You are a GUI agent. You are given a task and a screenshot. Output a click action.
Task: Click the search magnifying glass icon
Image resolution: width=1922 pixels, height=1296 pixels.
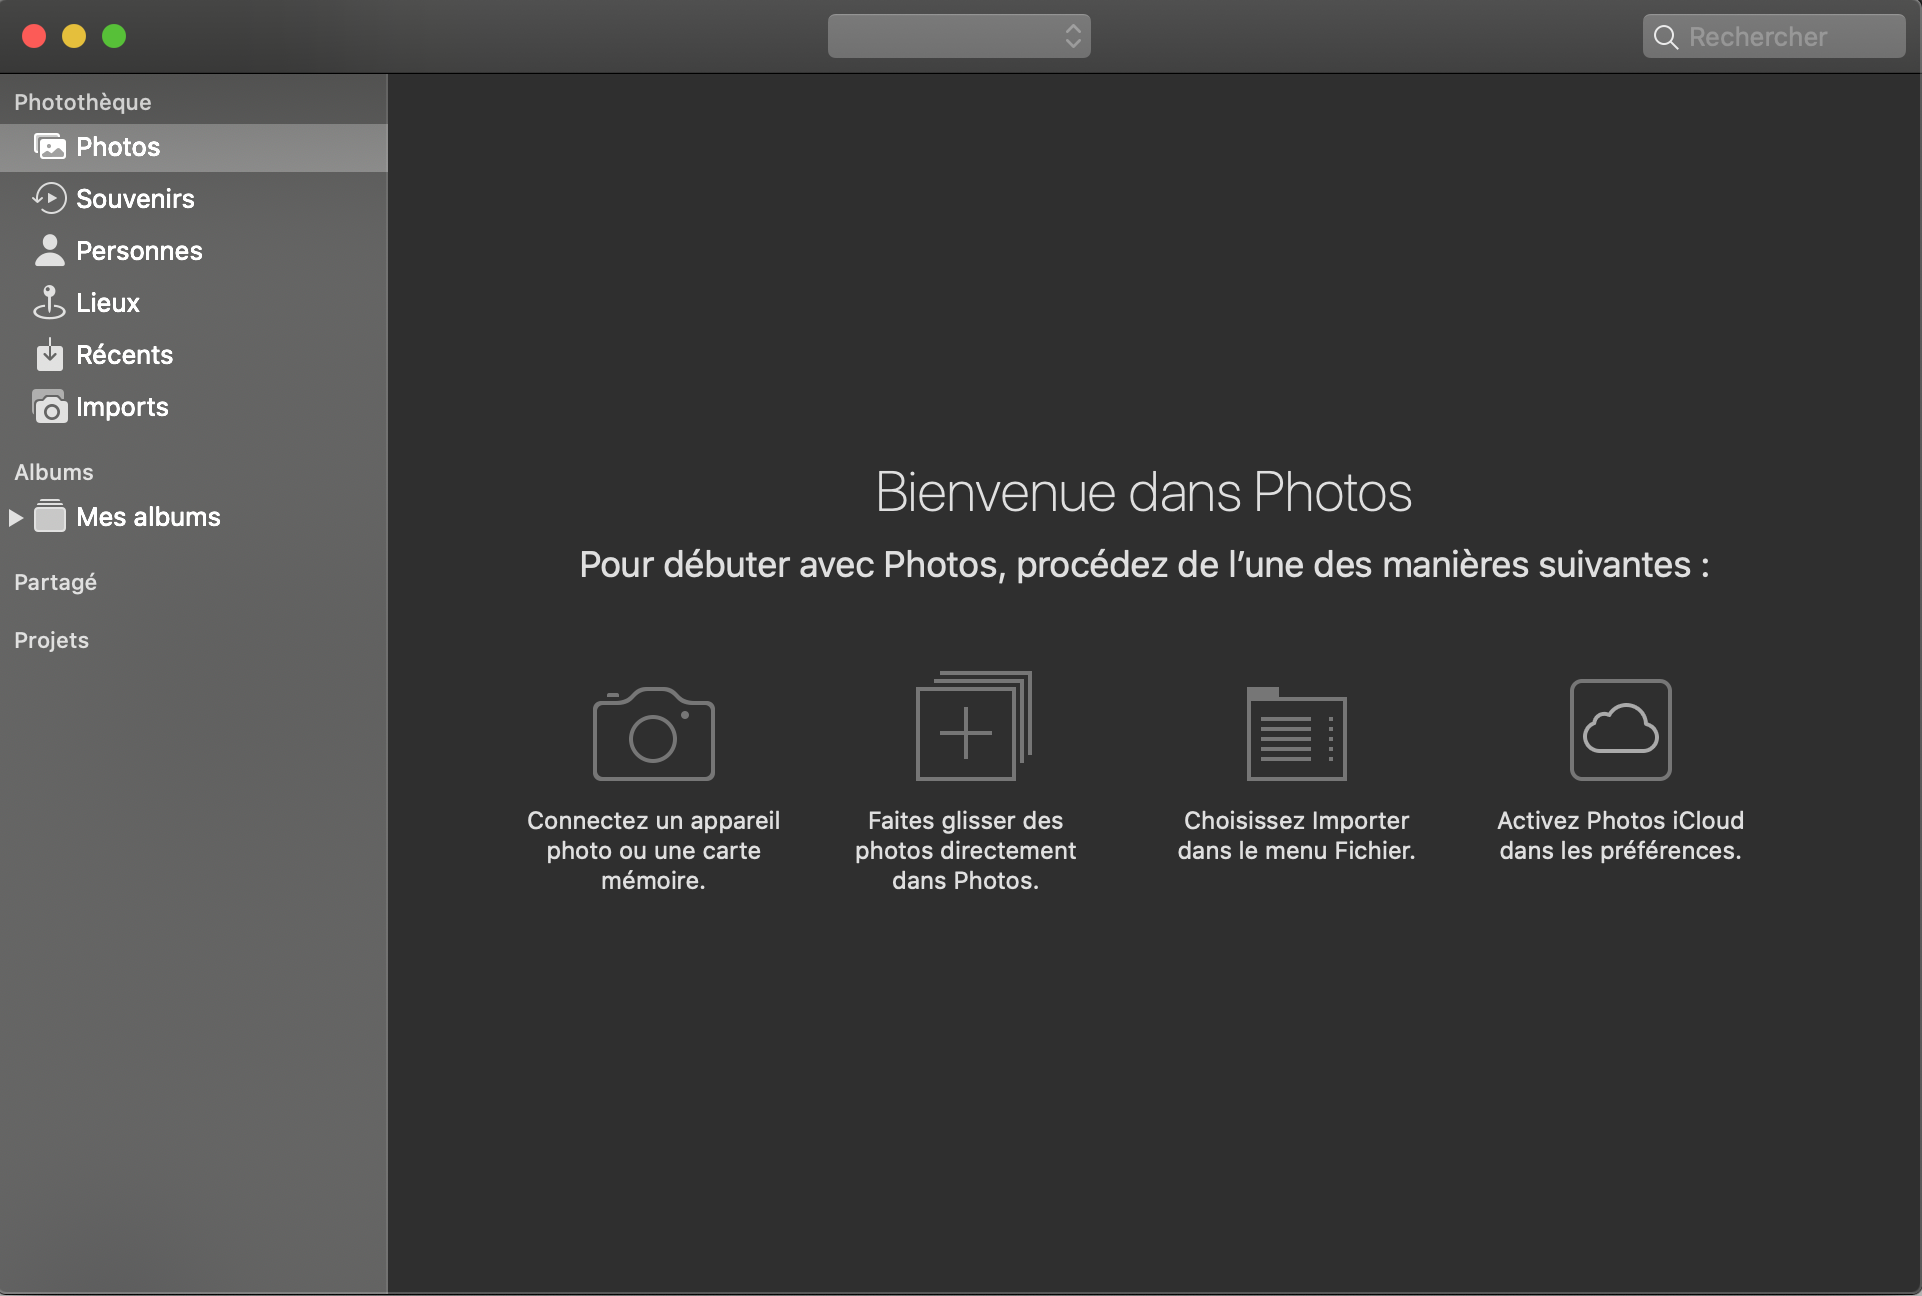1665,37
